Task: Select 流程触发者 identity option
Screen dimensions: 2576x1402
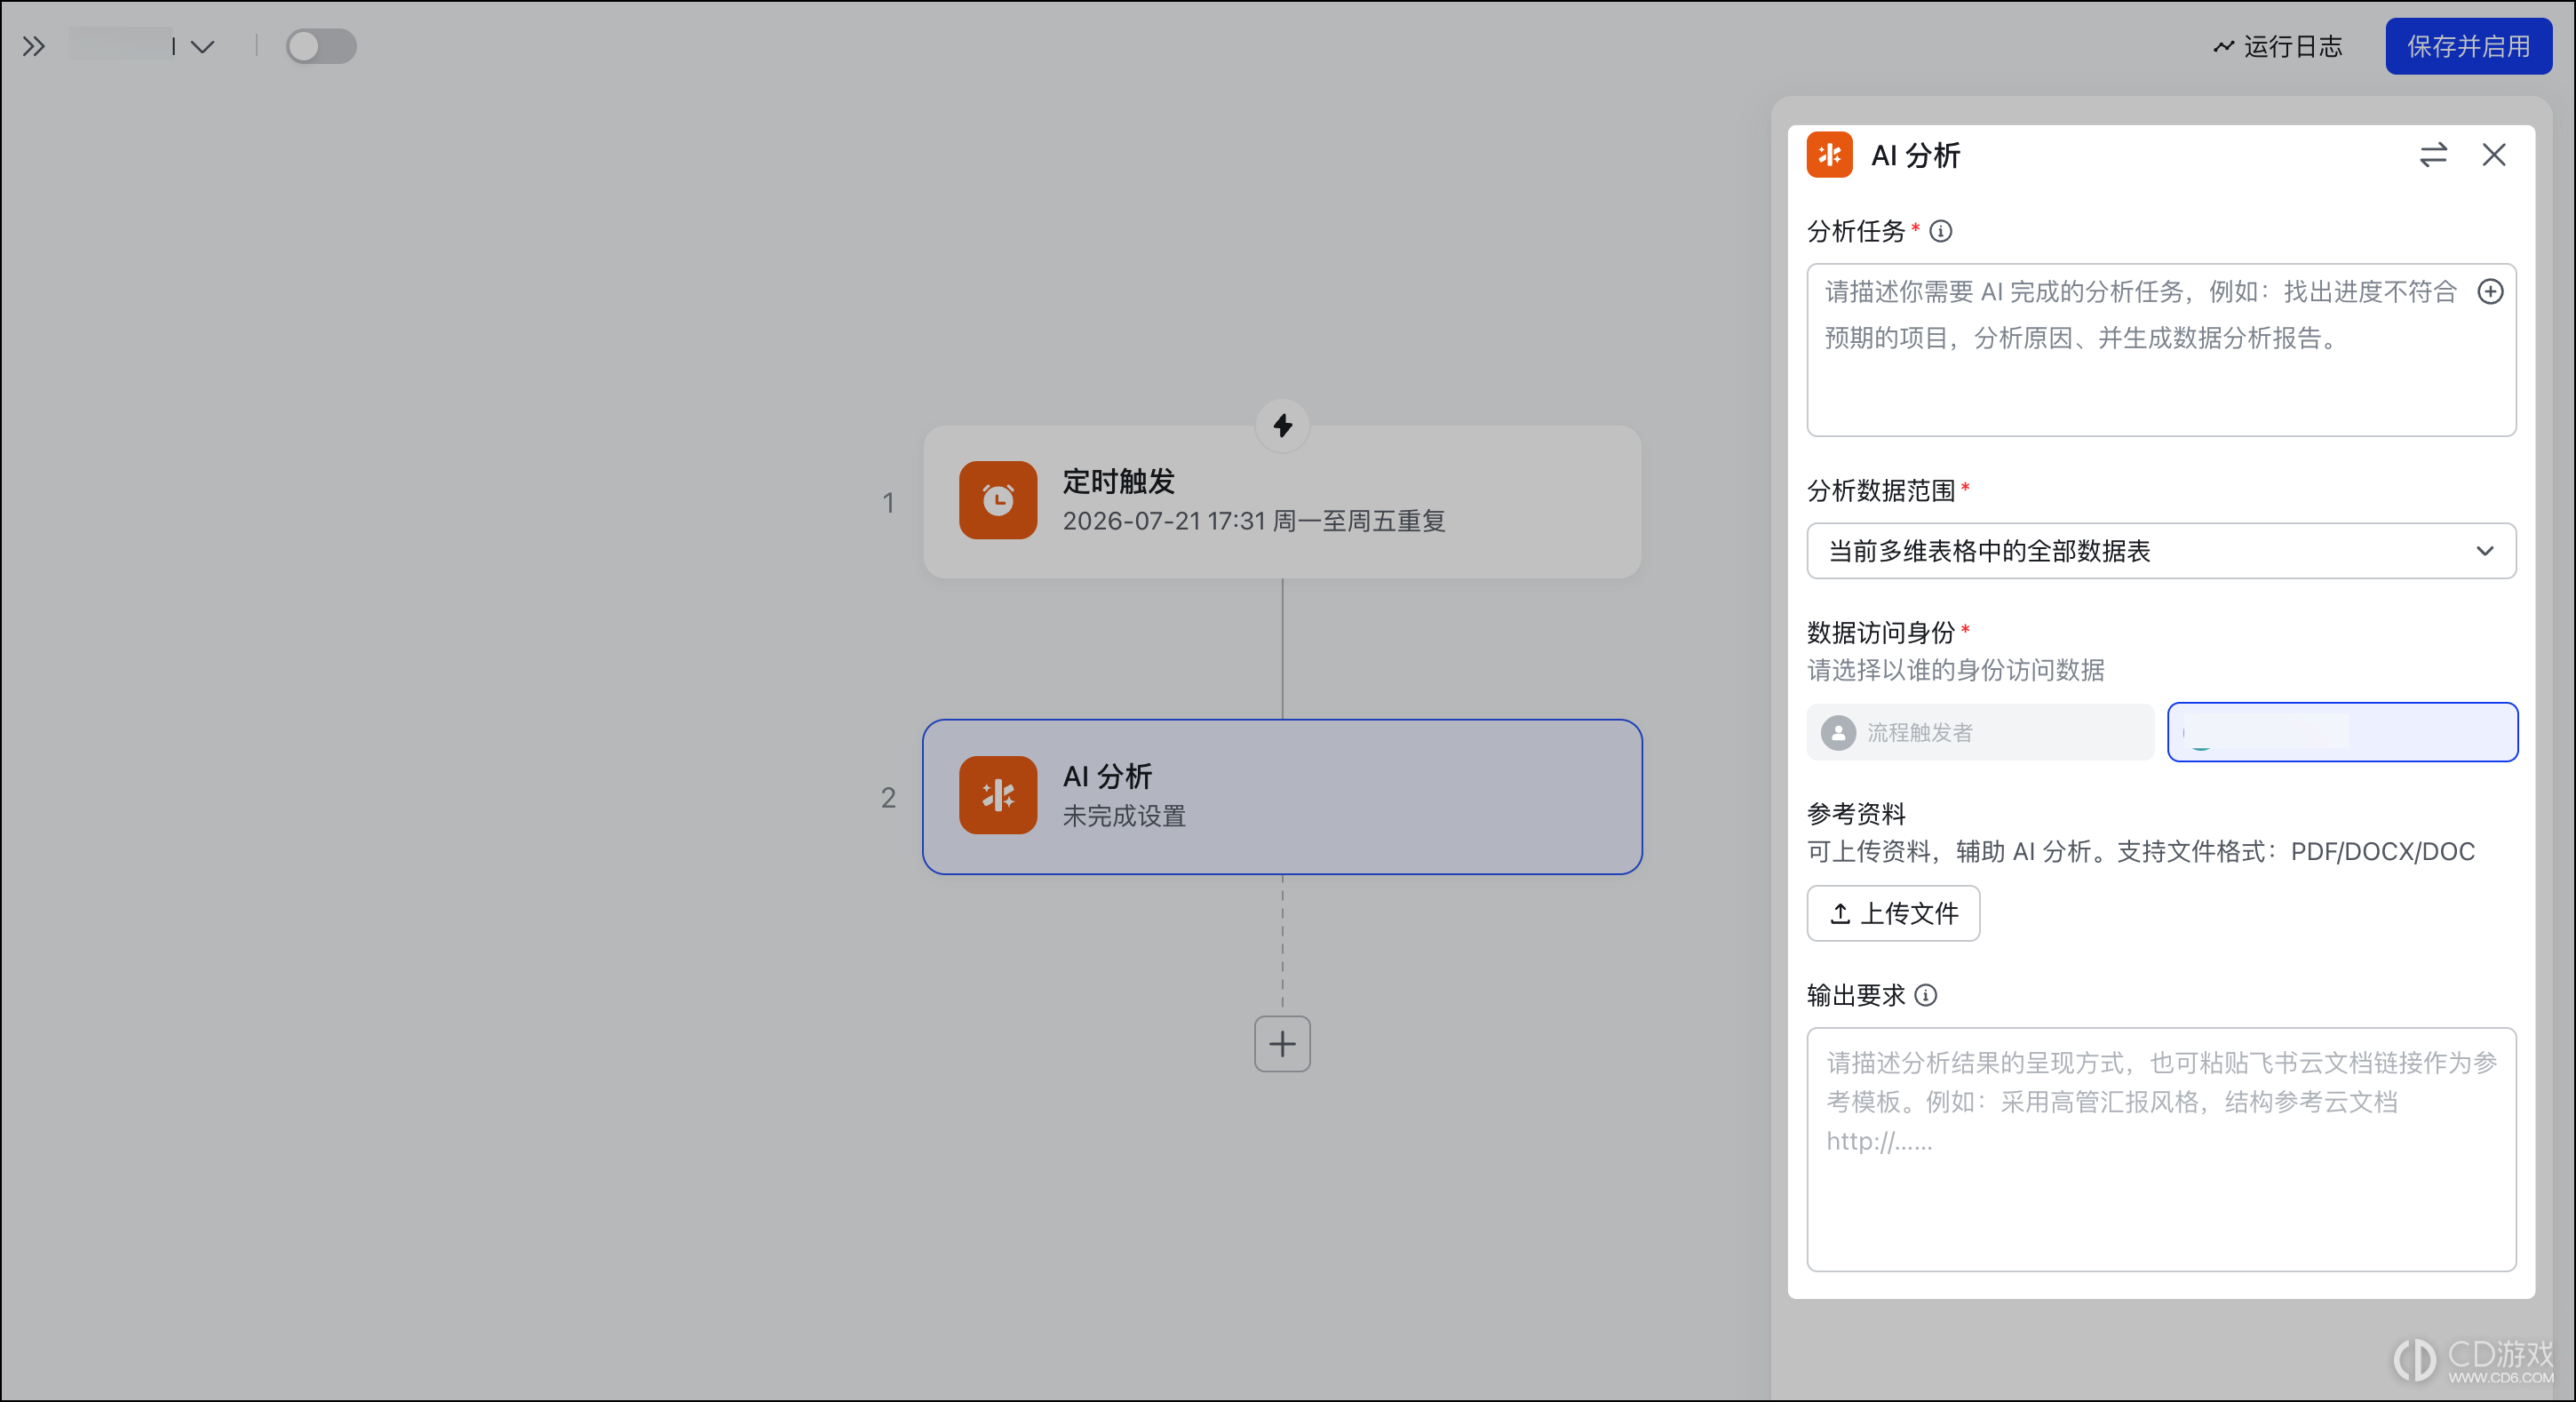Action: (x=1980, y=732)
